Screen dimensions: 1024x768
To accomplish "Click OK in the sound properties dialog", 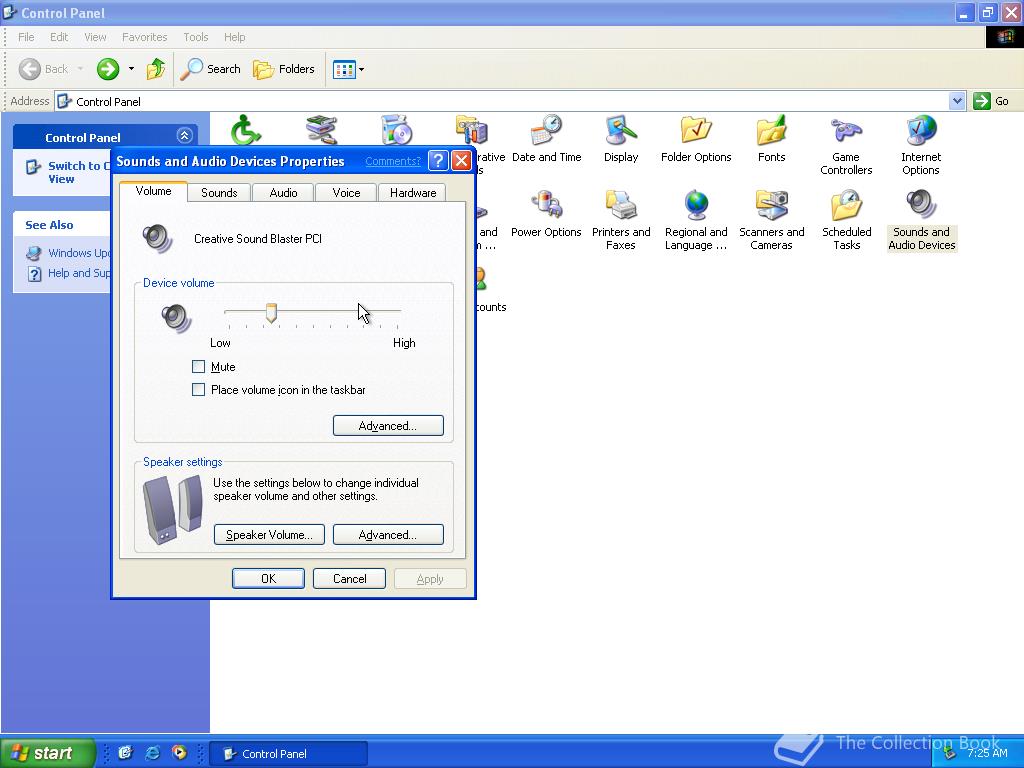I will [268, 579].
